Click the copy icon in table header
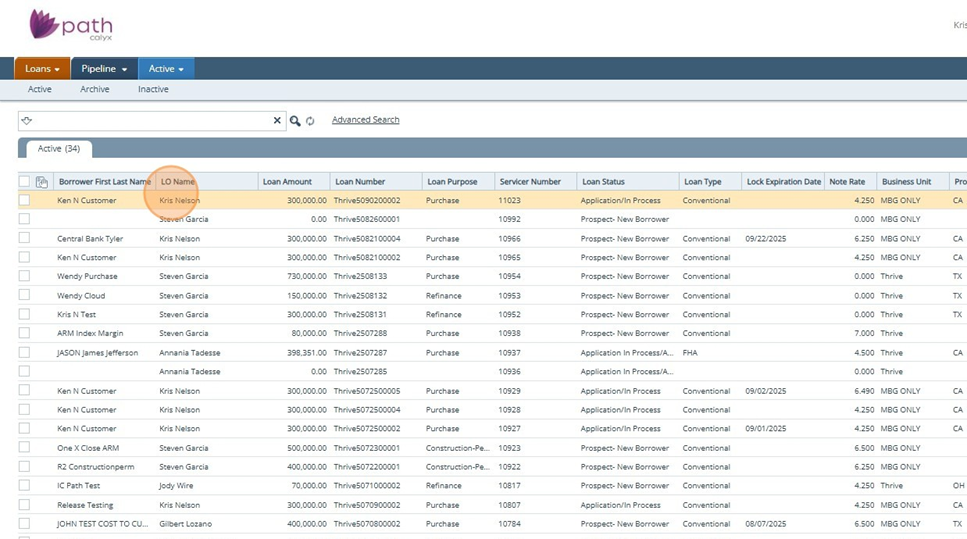The height and width of the screenshot is (539, 967). tap(42, 182)
